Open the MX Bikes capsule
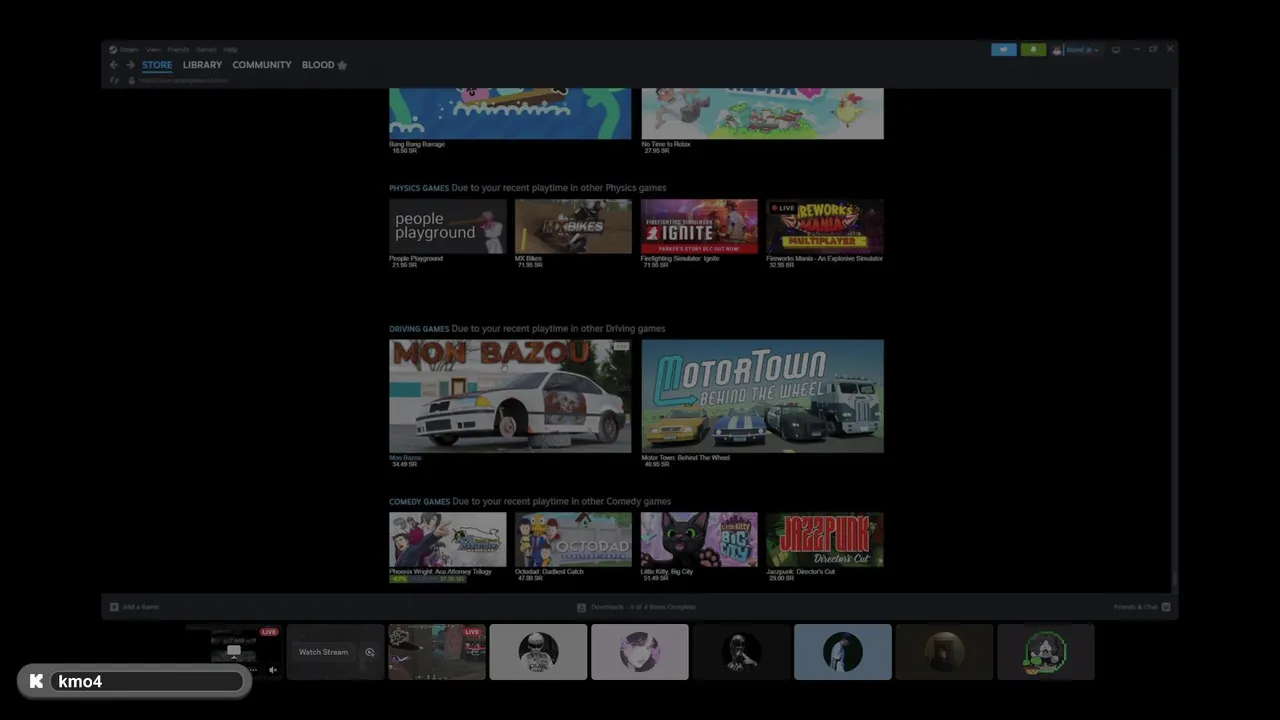Image resolution: width=1280 pixels, height=720 pixels. click(x=573, y=226)
